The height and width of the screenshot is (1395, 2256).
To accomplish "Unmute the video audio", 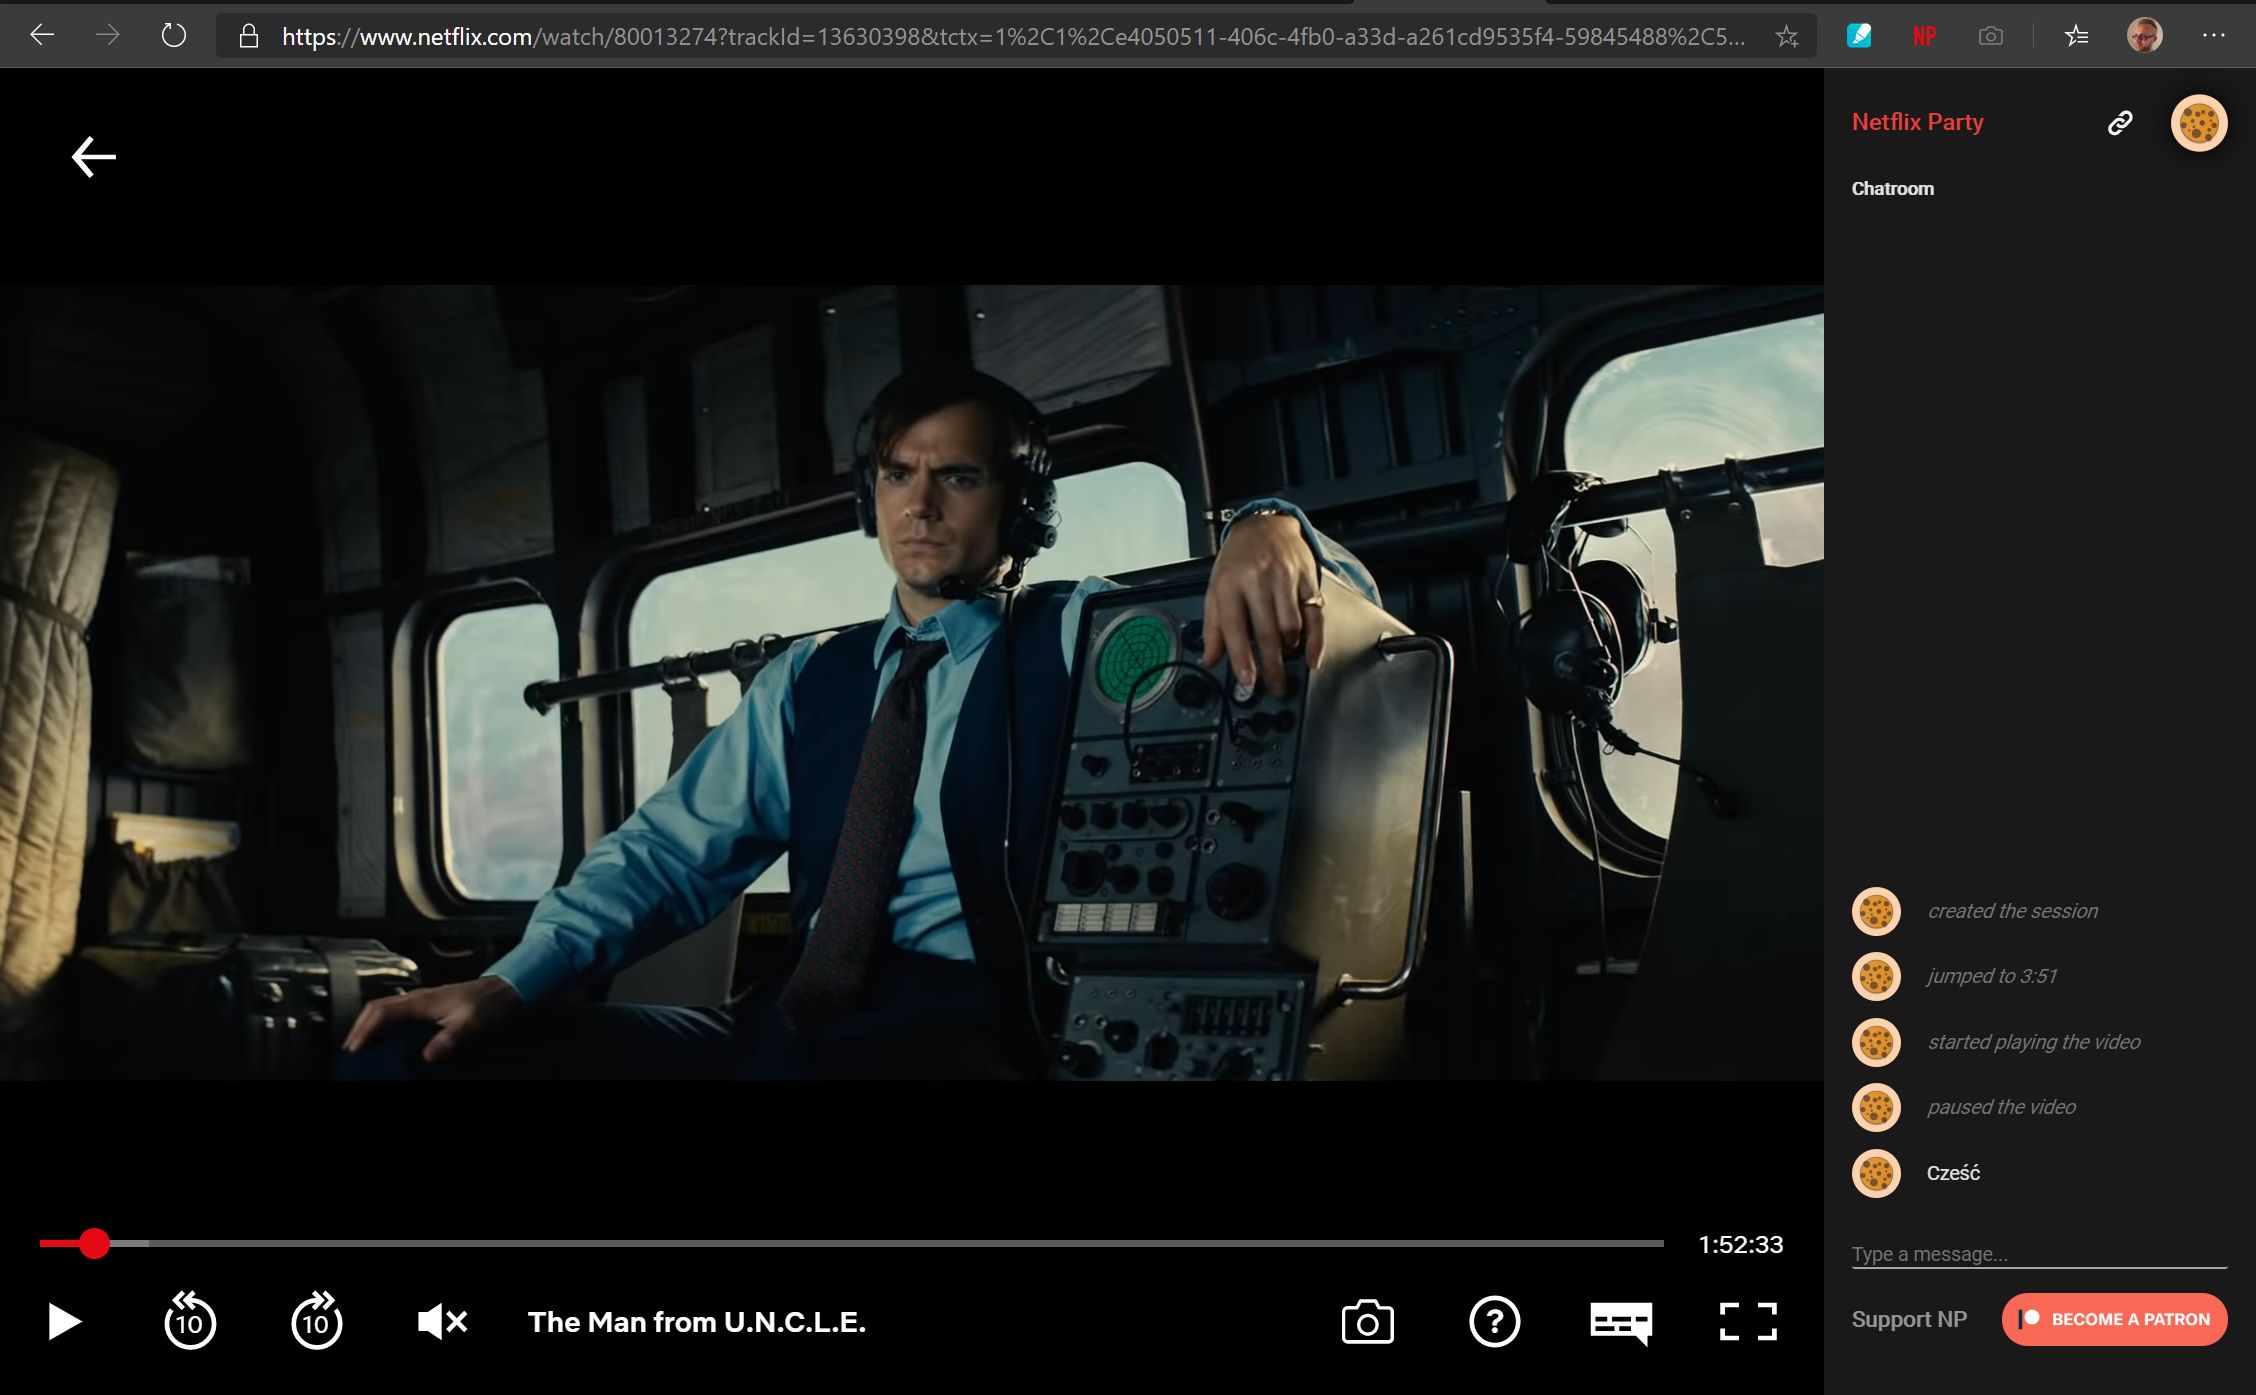I will (x=442, y=1322).
